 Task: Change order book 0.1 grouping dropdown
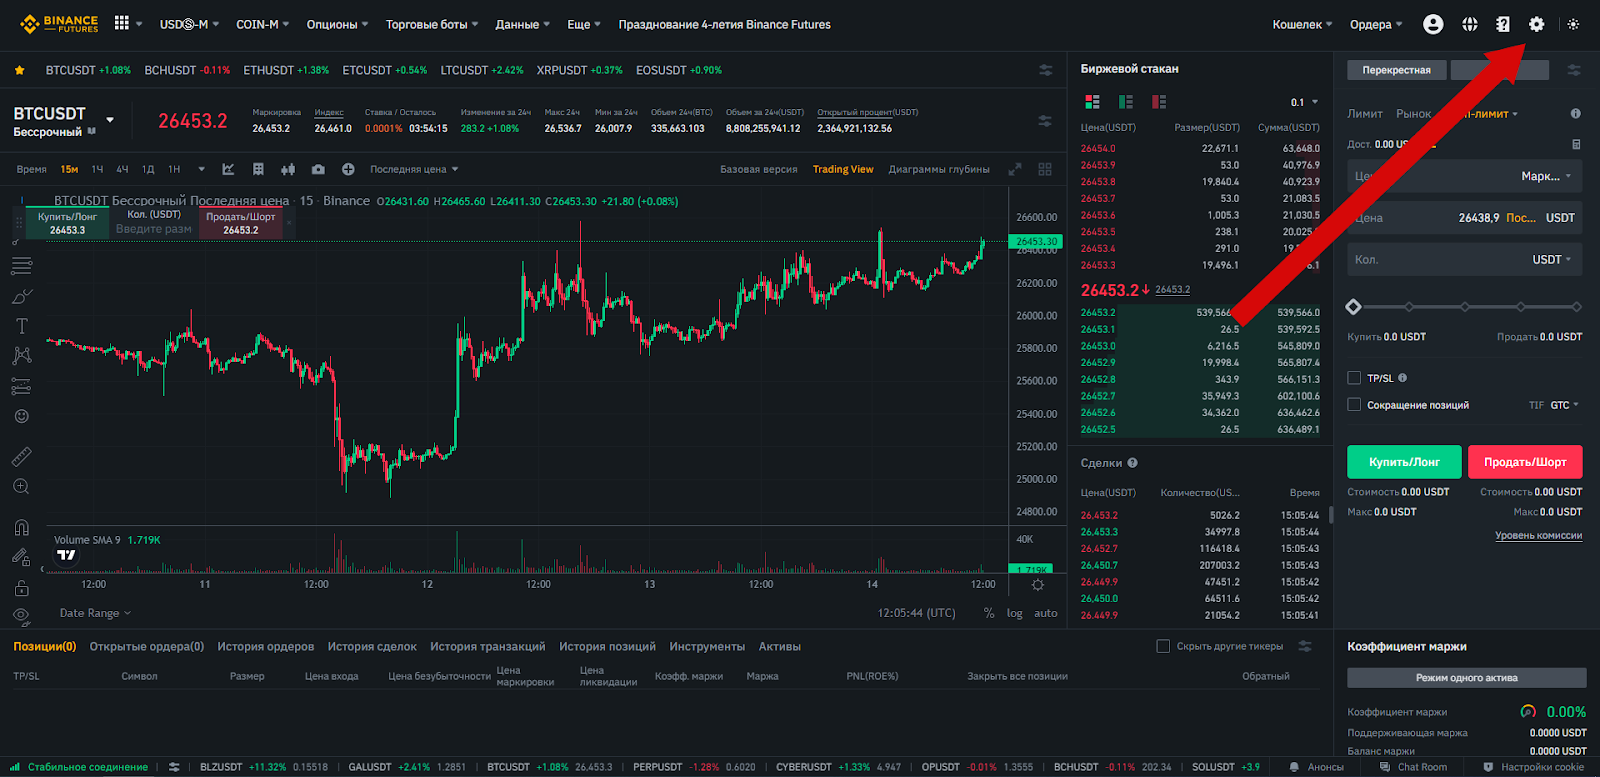[1304, 102]
